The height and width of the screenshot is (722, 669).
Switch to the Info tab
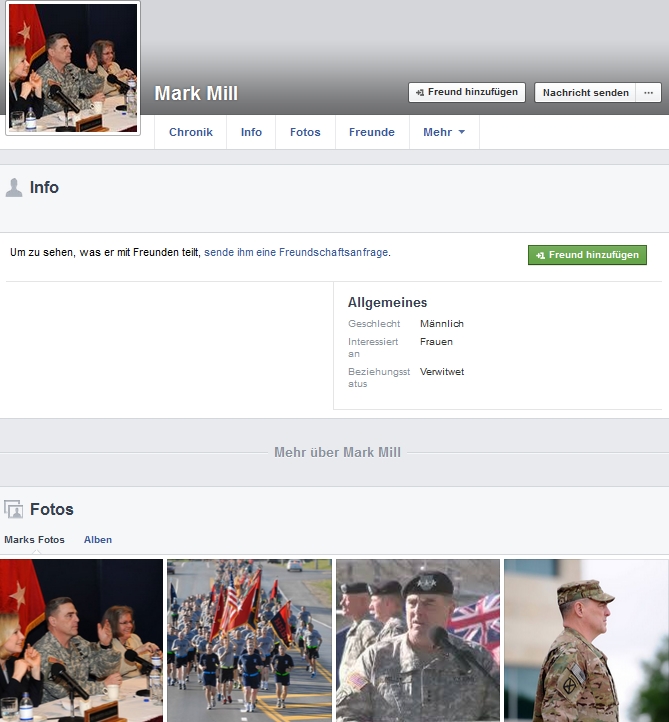click(x=251, y=132)
